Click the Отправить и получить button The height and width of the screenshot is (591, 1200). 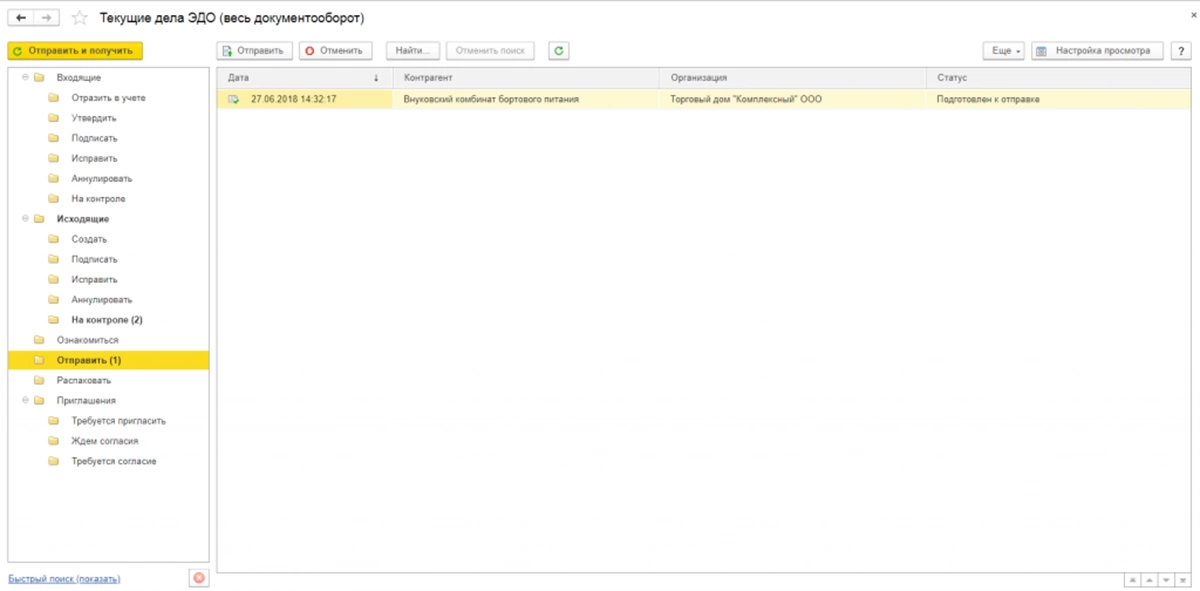[76, 50]
